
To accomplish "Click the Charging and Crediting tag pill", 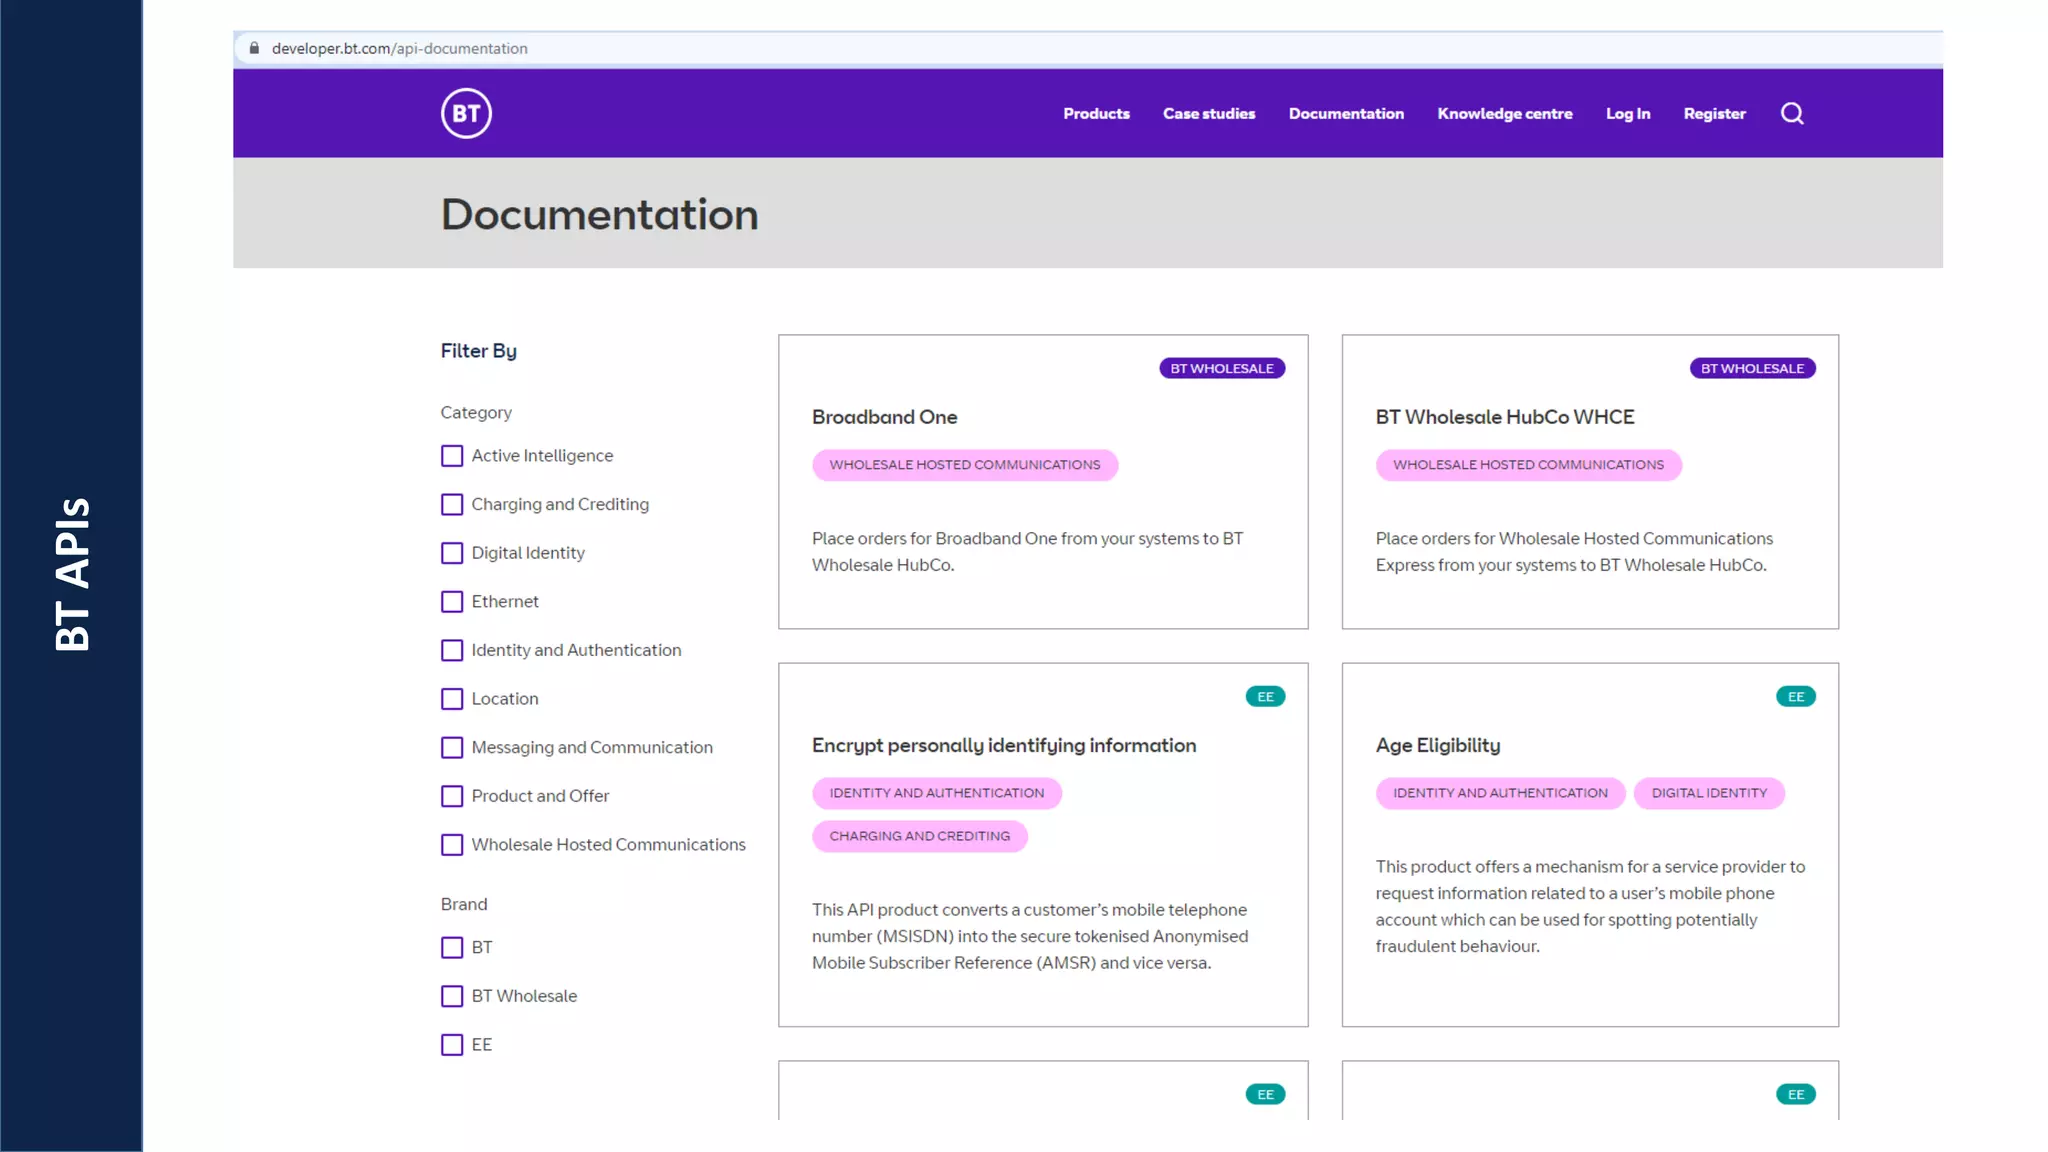I will [919, 836].
